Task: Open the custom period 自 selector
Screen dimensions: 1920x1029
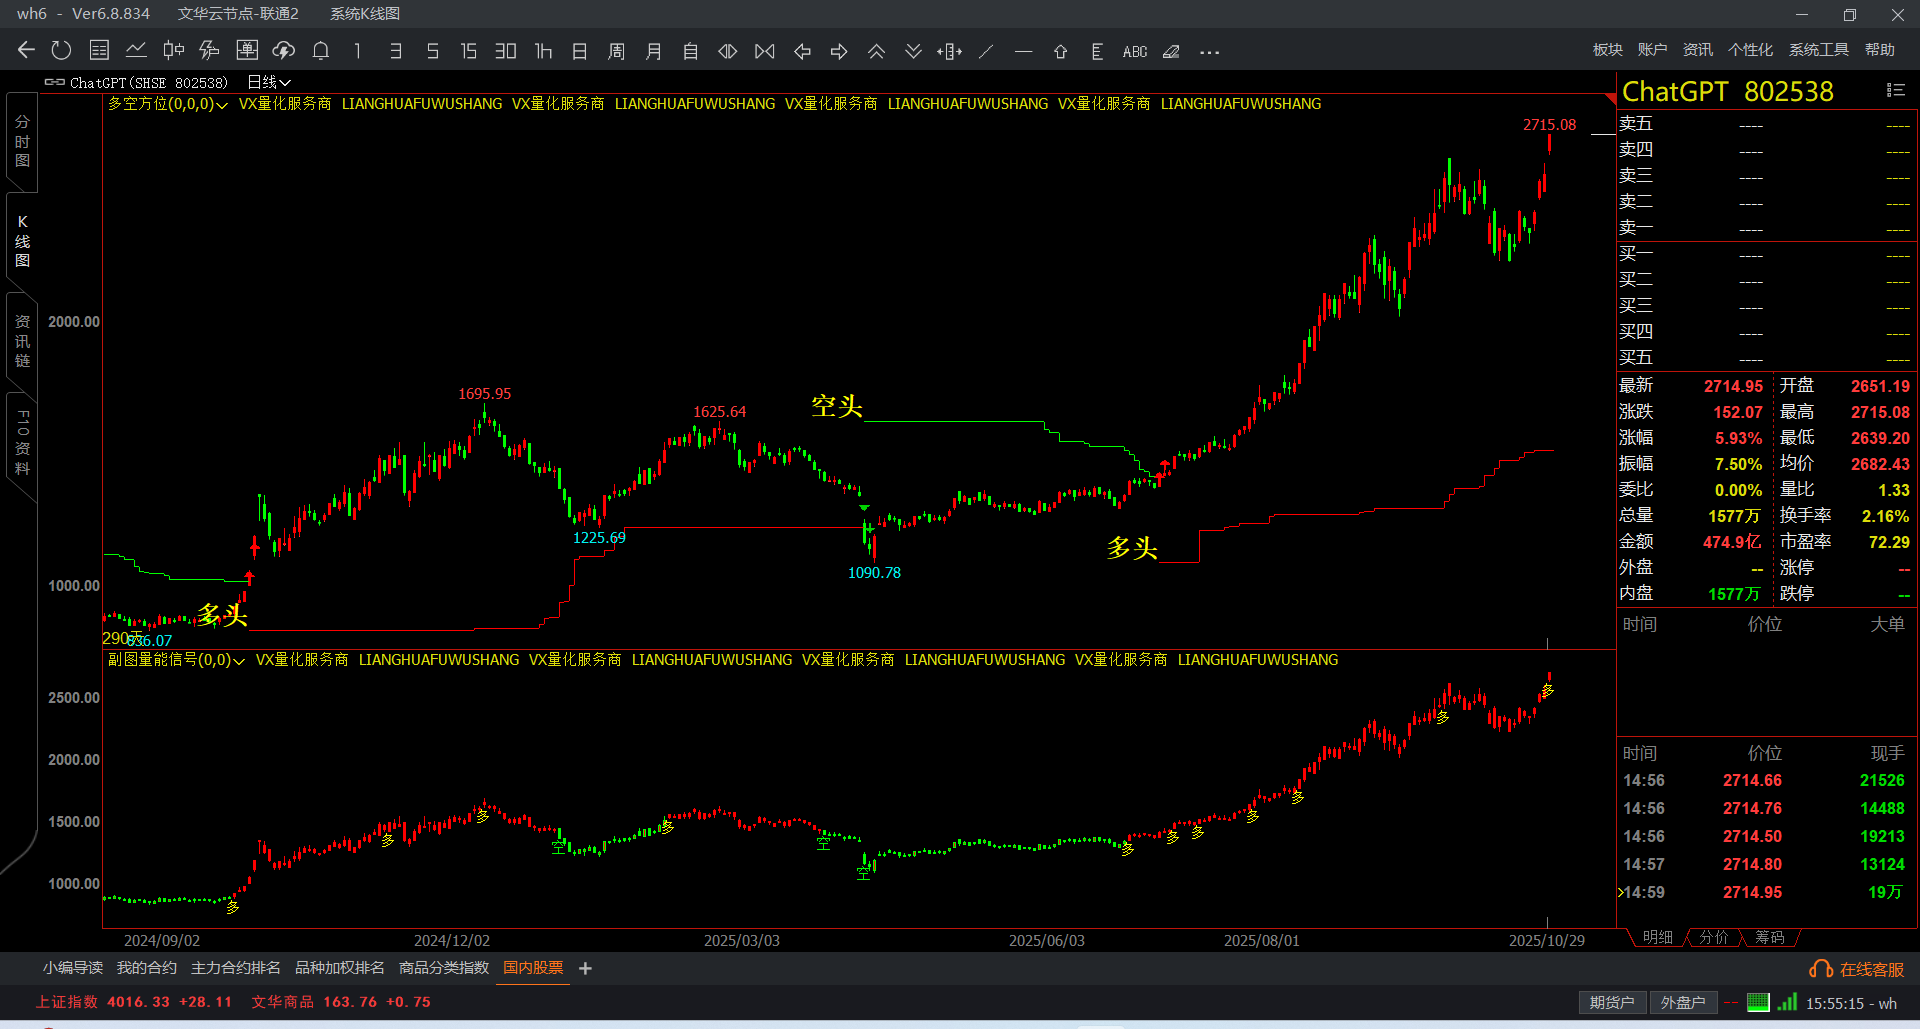Action: [691, 51]
